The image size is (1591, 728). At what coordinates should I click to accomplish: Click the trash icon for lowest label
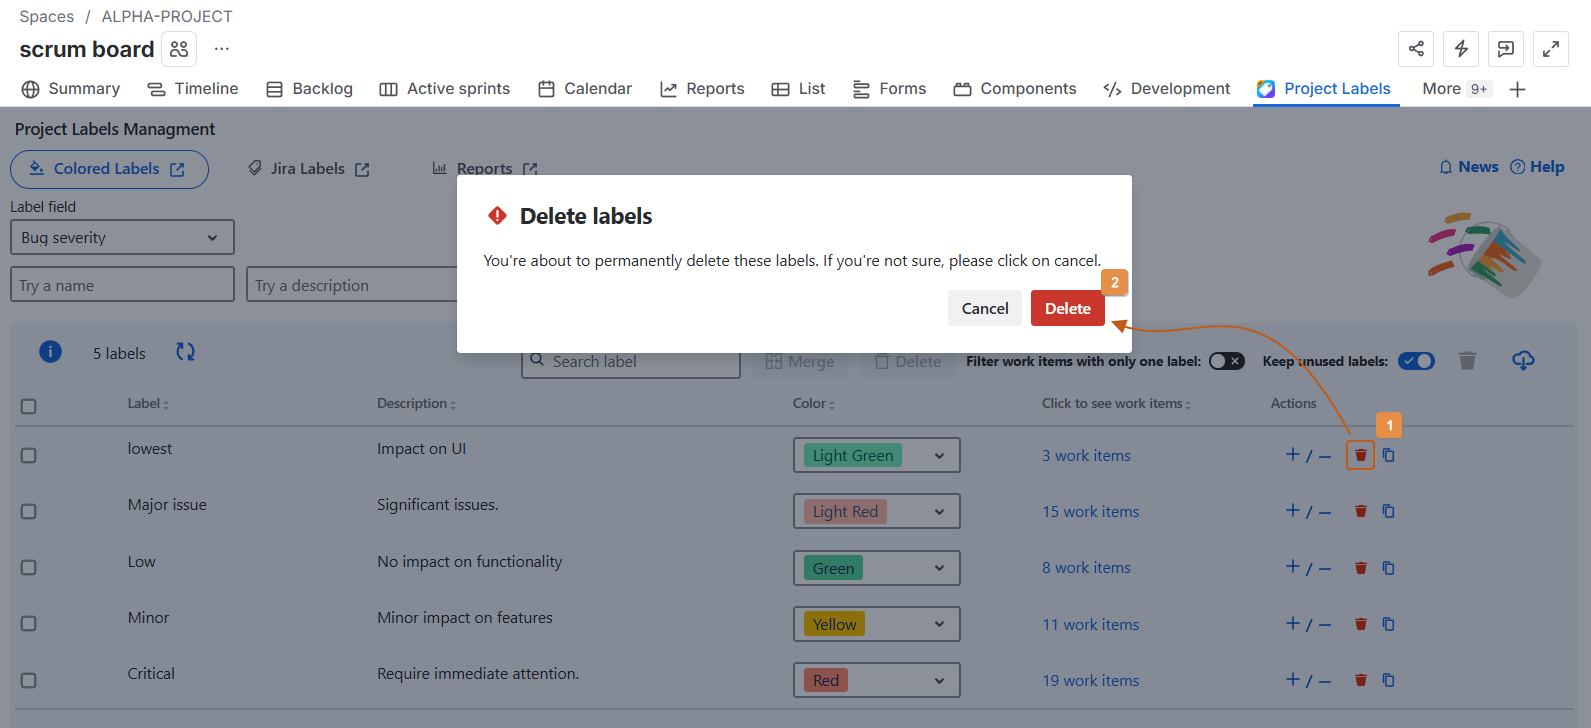click(1360, 455)
